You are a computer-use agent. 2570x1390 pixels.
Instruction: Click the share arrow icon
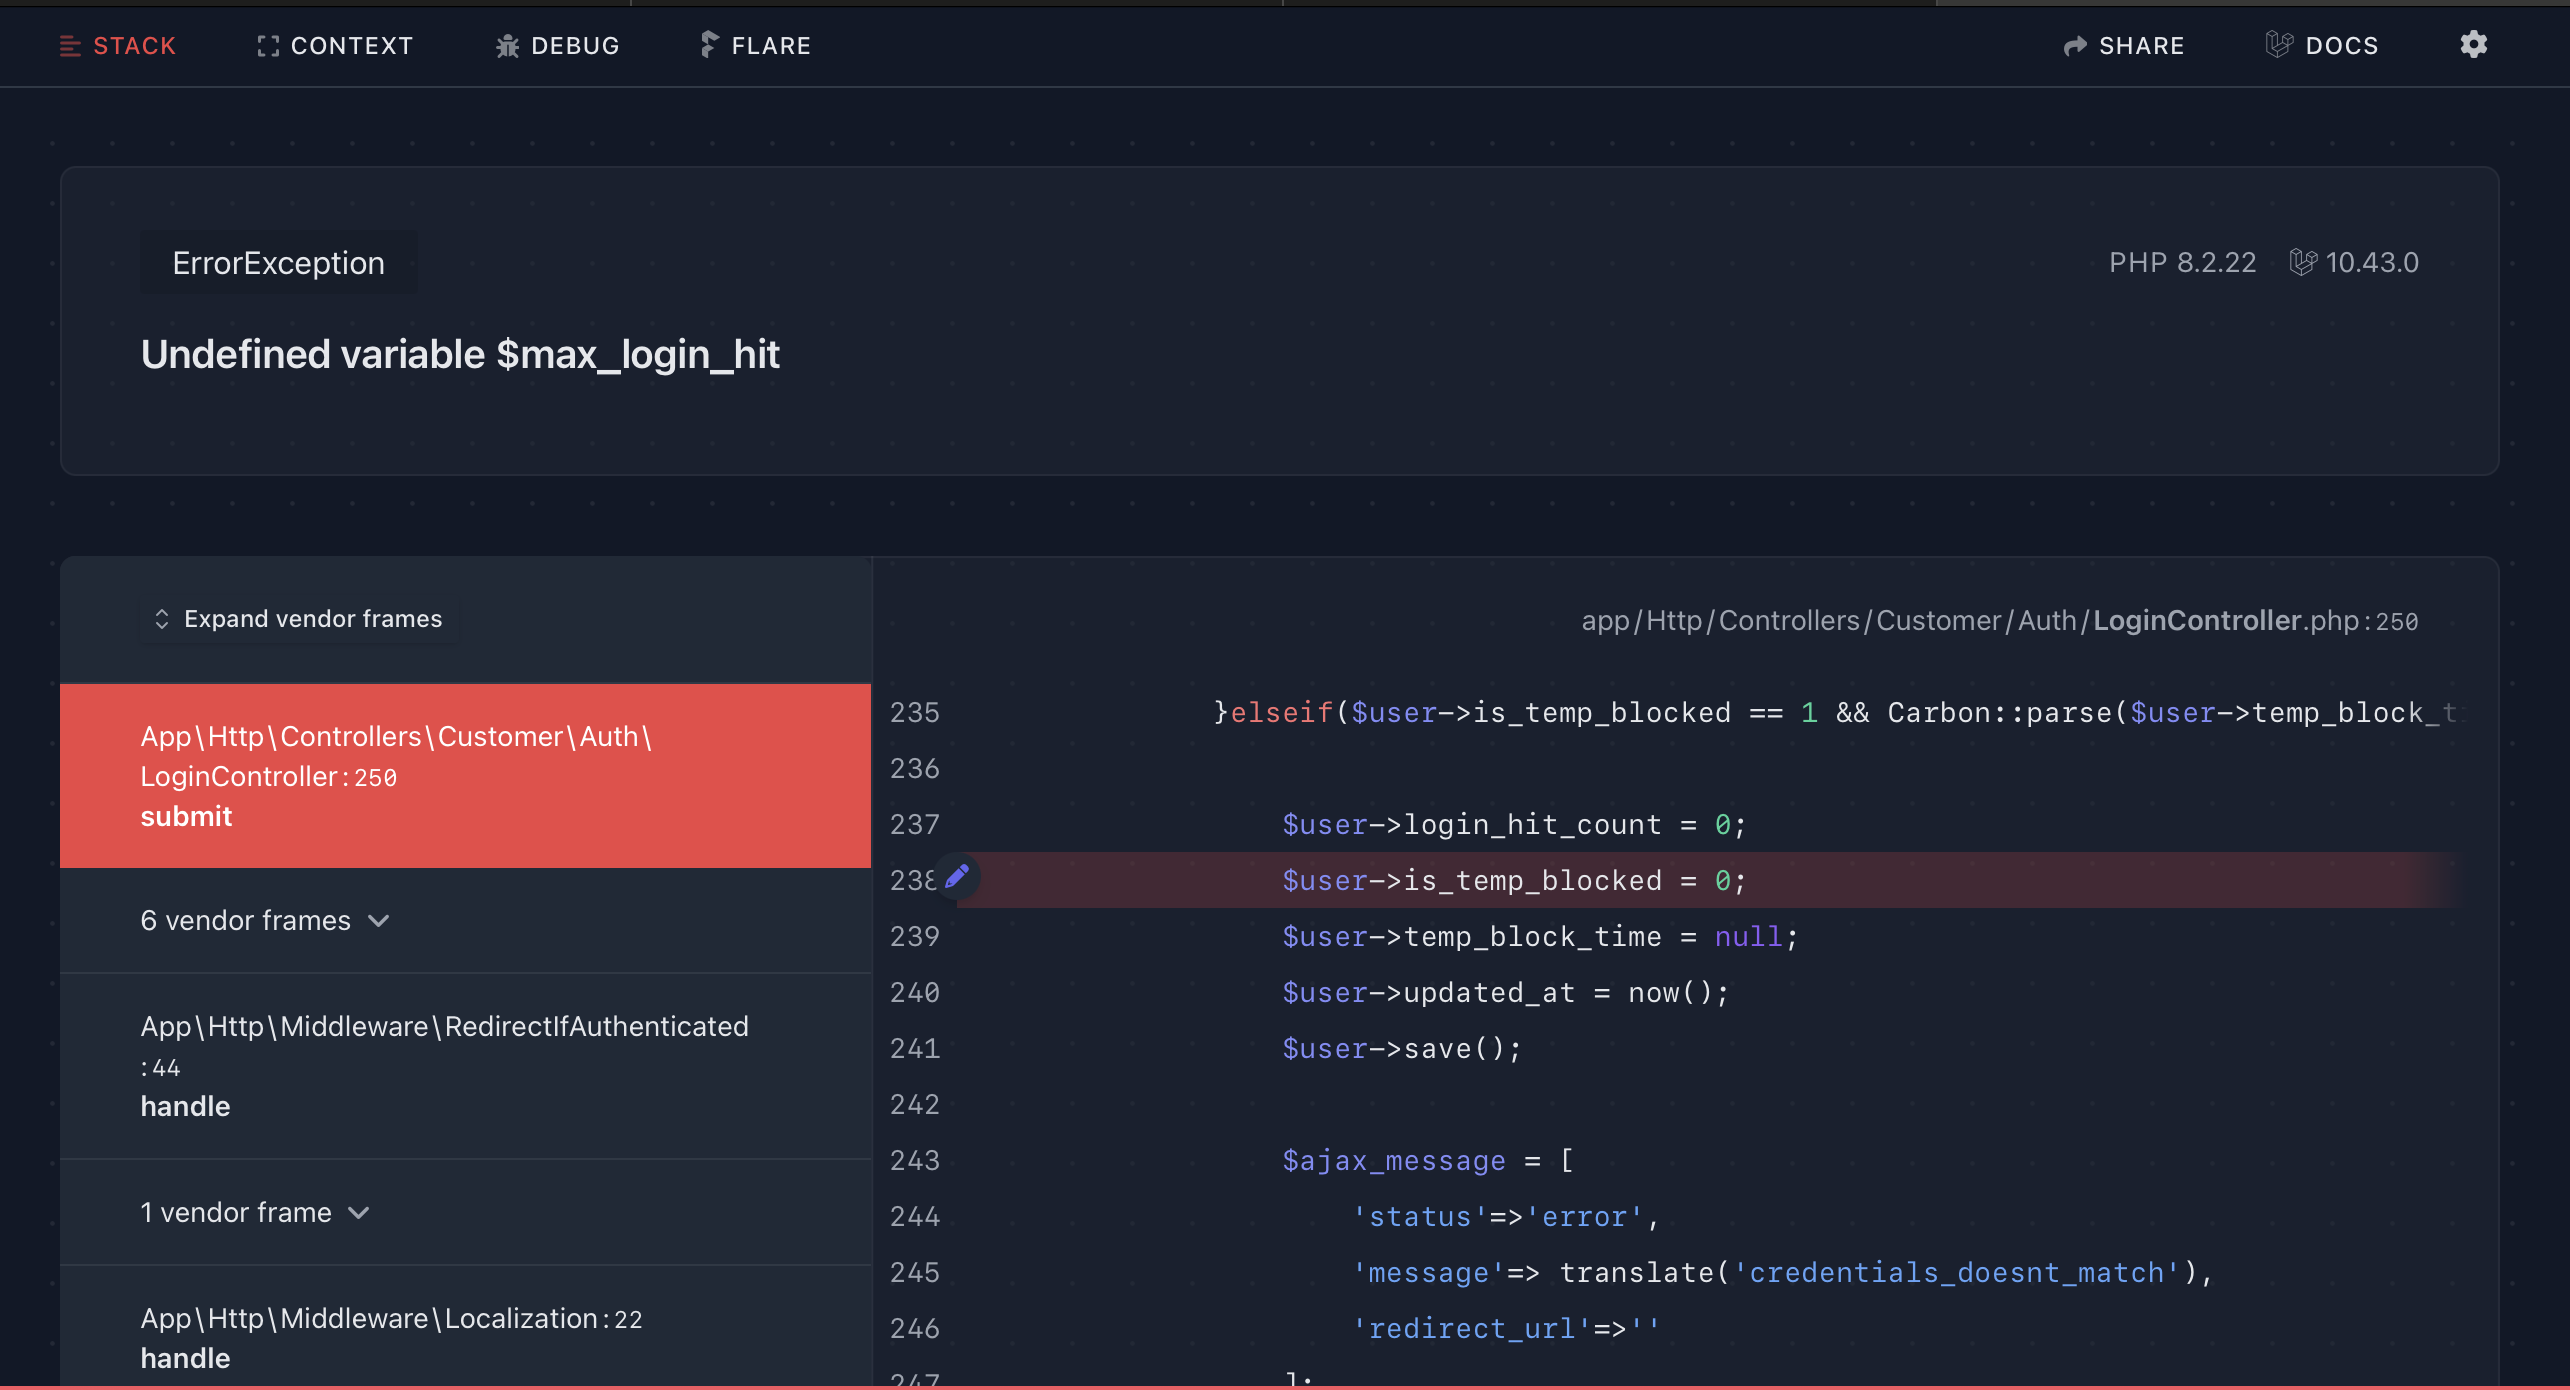click(2075, 46)
